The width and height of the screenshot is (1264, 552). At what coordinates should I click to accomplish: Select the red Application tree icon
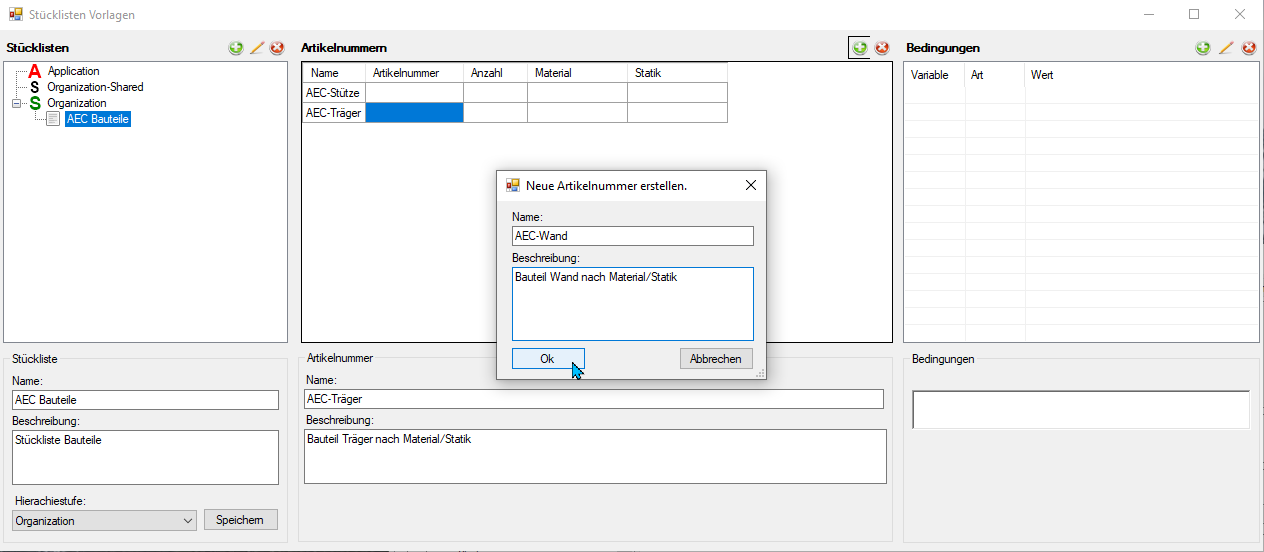tap(35, 71)
